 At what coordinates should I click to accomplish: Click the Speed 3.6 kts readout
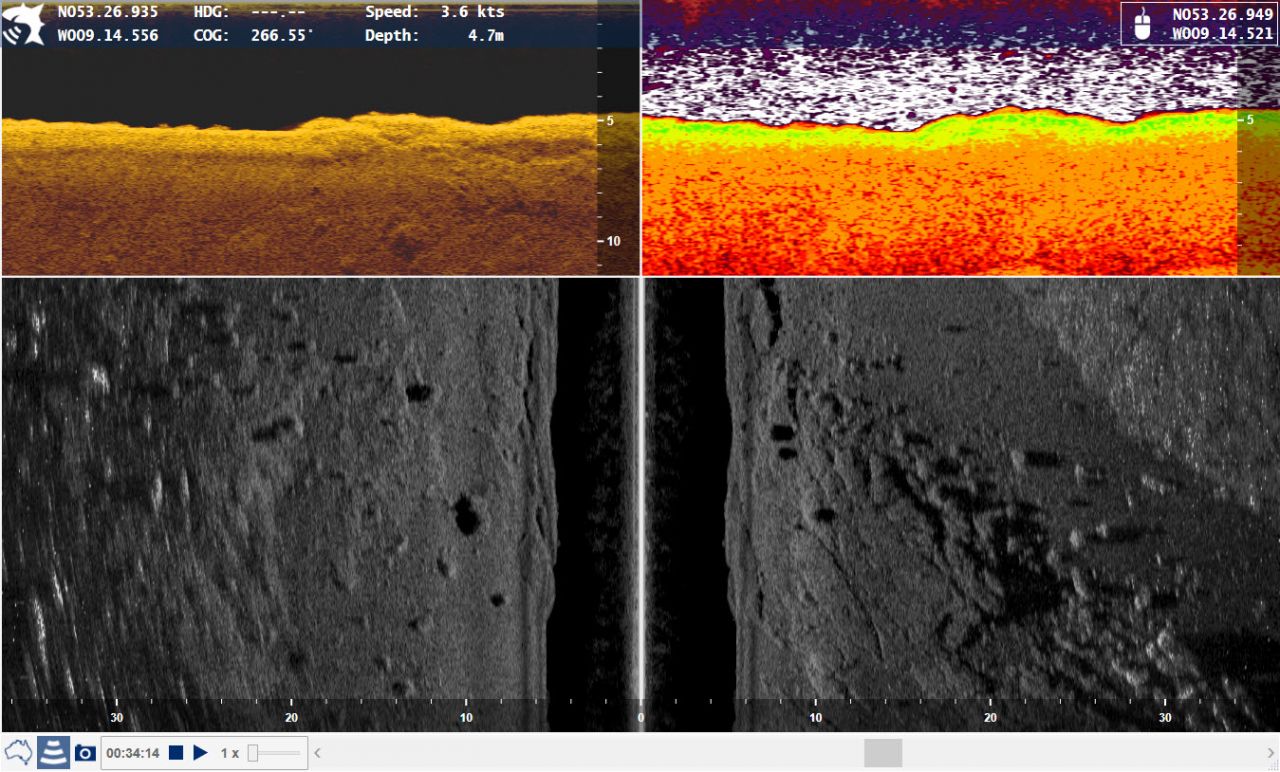coord(434,12)
